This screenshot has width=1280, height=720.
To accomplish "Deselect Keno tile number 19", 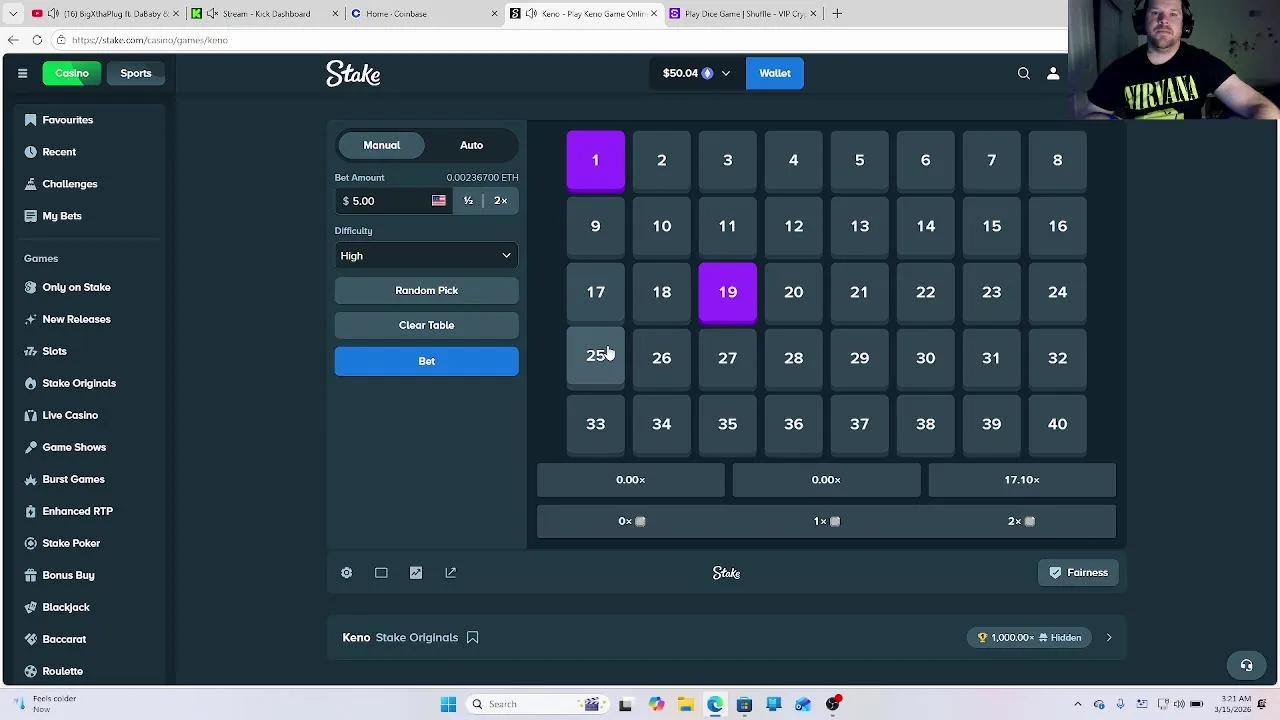I will click(x=727, y=292).
